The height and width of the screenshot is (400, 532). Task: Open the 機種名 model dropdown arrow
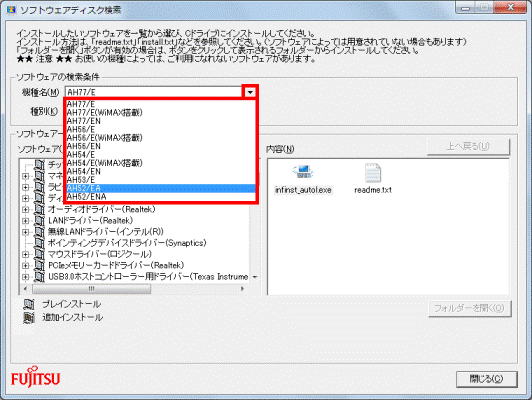(x=250, y=92)
